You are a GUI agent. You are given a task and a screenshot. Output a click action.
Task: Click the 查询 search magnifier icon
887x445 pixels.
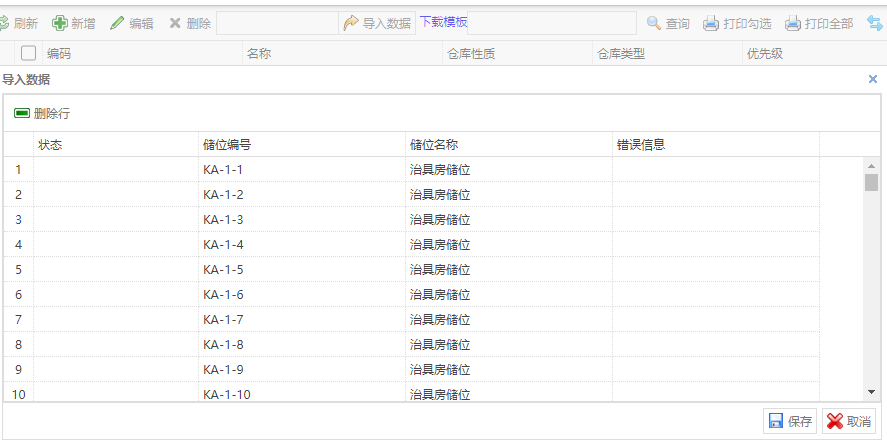pos(654,23)
